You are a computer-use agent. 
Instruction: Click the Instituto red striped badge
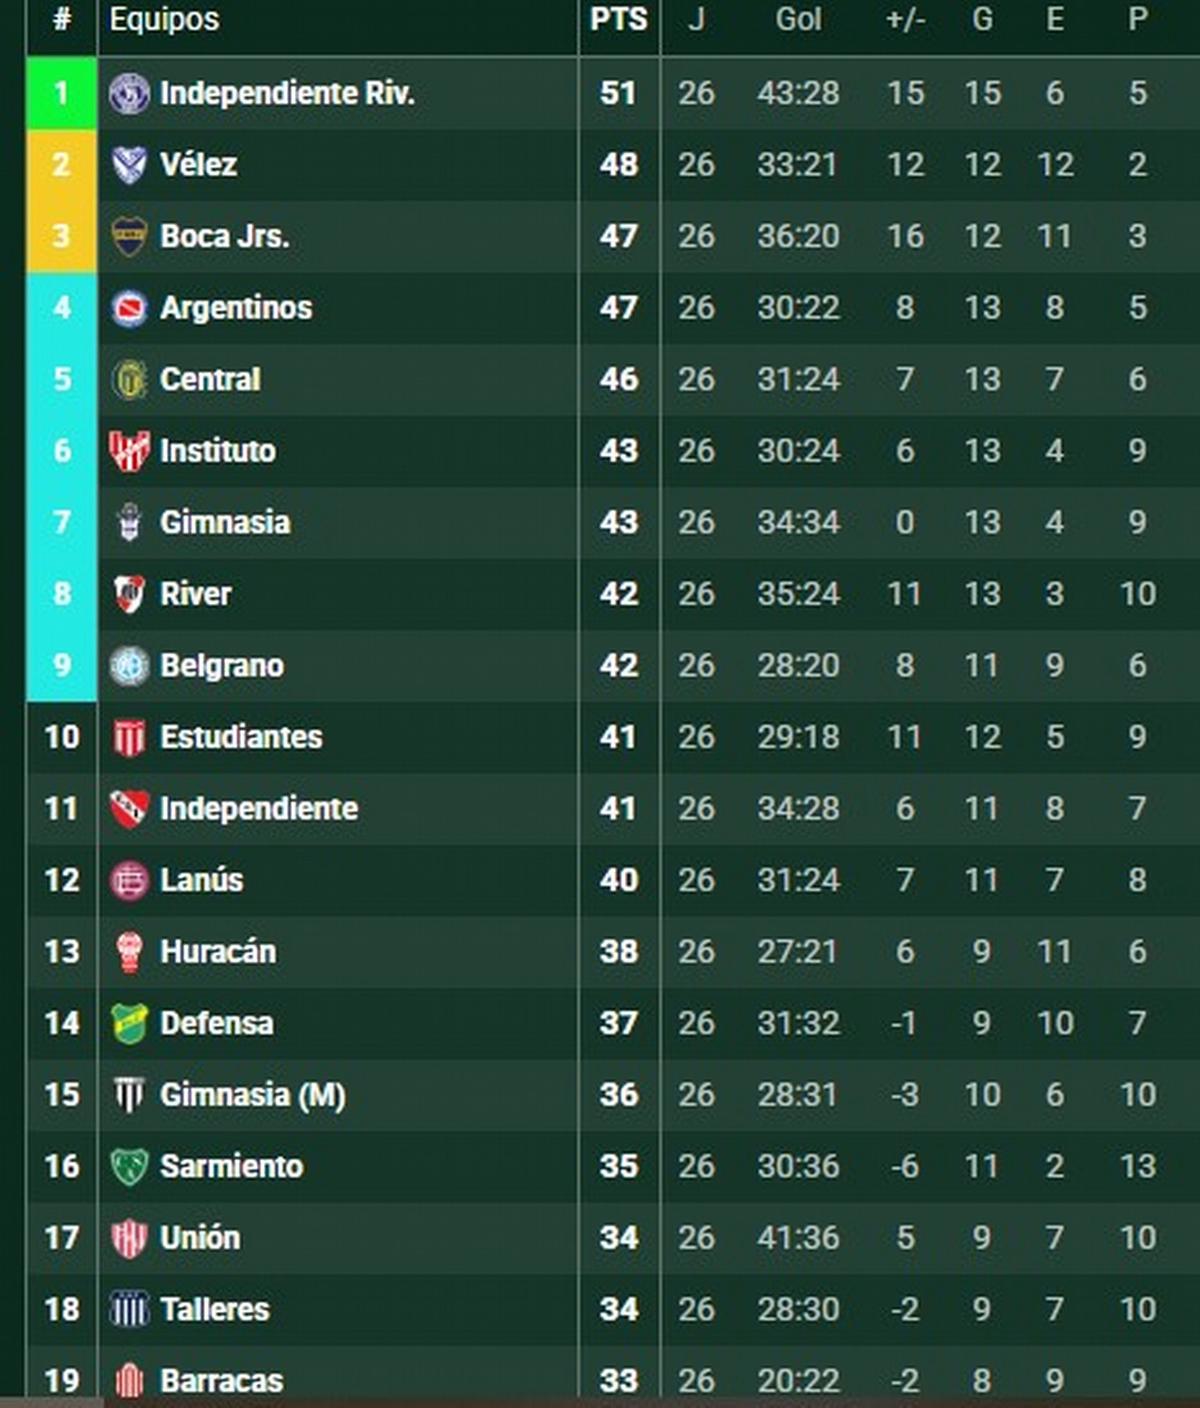pyautogui.click(x=129, y=451)
